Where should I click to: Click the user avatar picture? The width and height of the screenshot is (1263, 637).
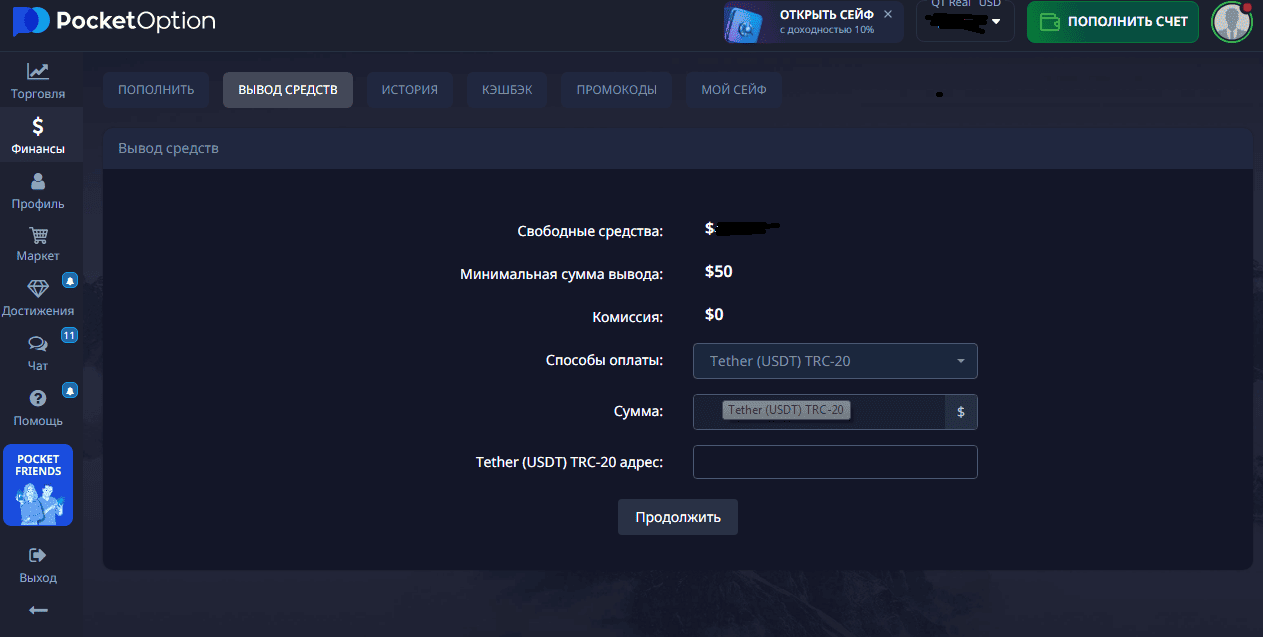(1231, 22)
